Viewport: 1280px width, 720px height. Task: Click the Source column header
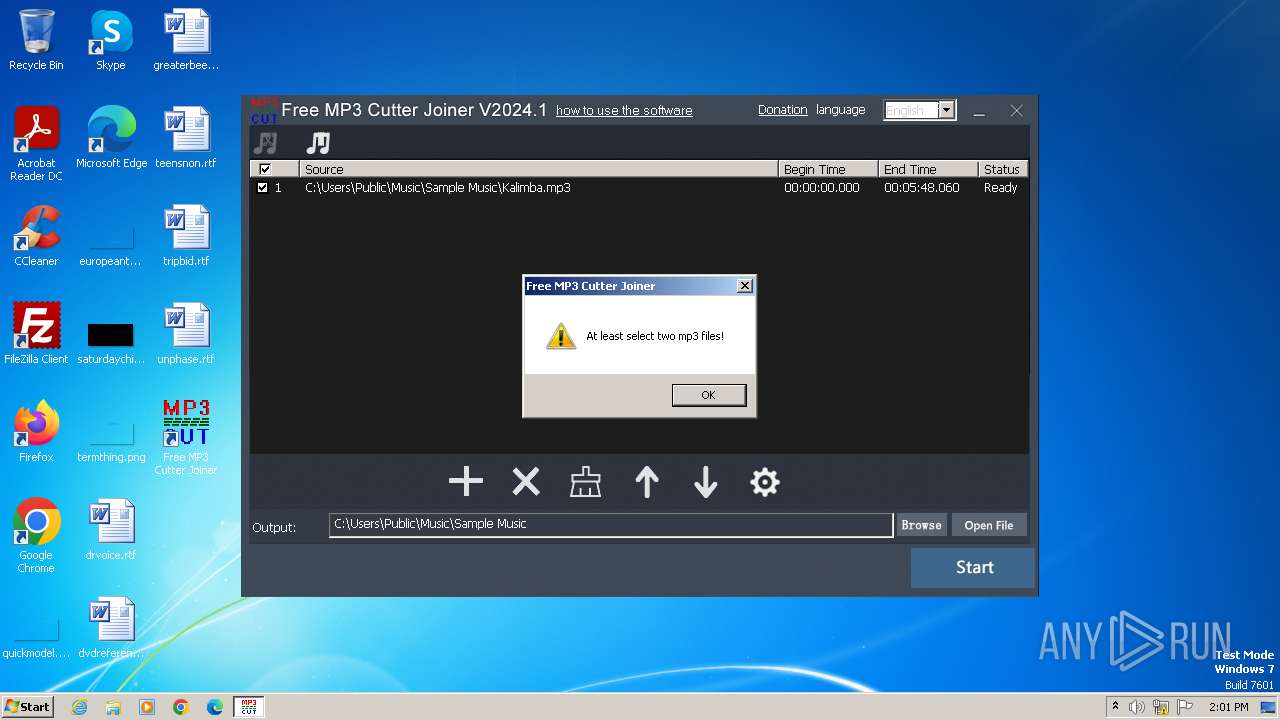[538, 169]
